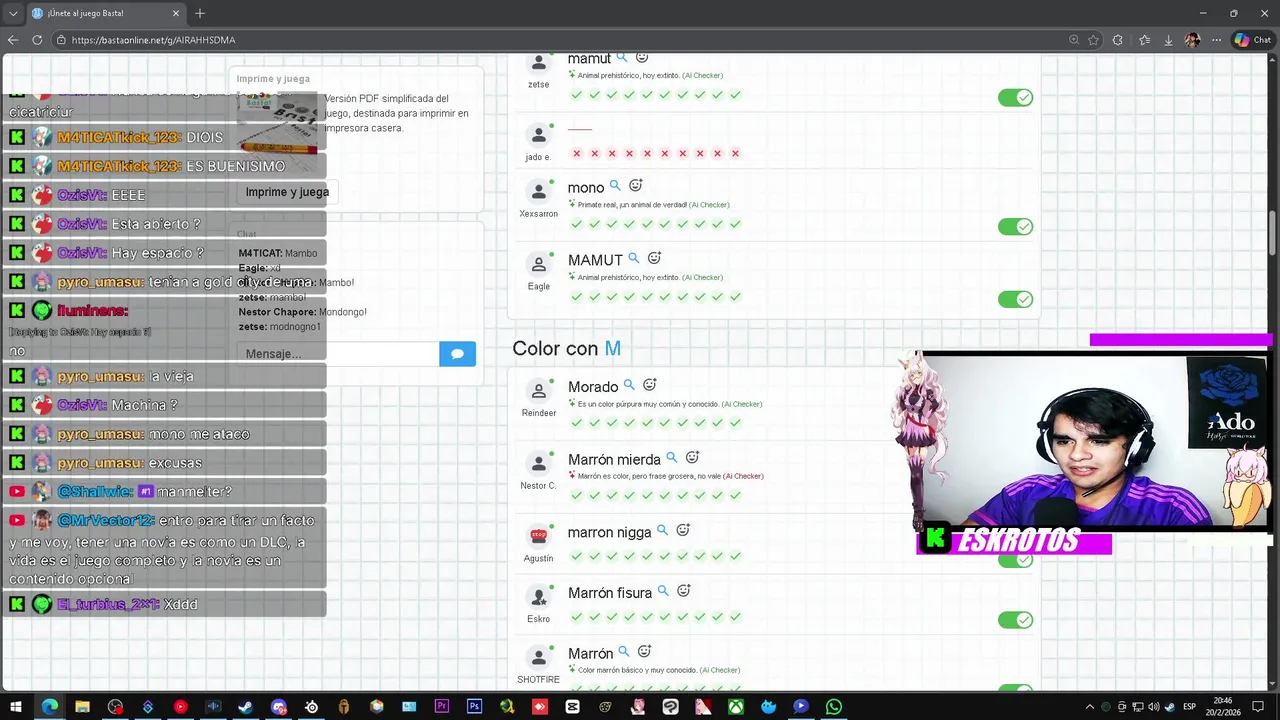The width and height of the screenshot is (1280, 720).
Task: Open Ai Checker link under Morado
Action: coord(741,404)
